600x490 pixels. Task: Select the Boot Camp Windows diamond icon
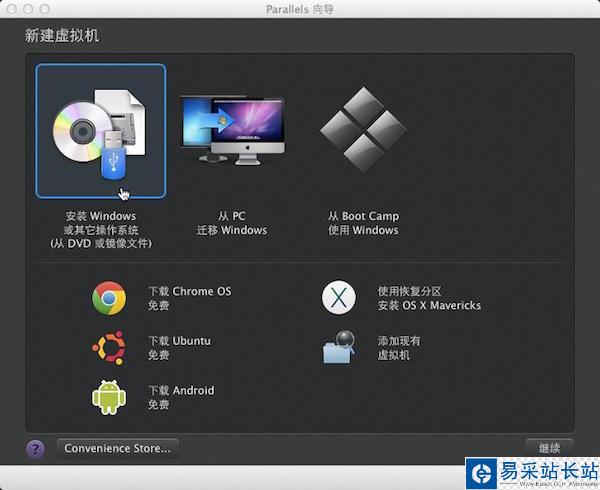[x=363, y=129]
